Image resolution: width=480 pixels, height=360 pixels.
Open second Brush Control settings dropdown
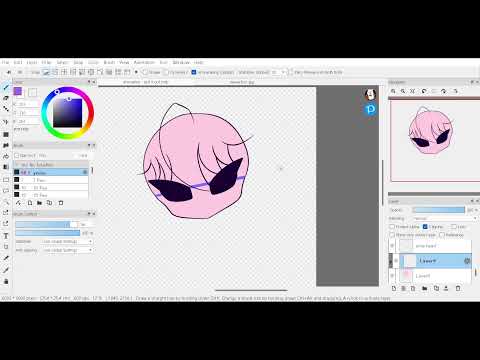(x=67, y=250)
